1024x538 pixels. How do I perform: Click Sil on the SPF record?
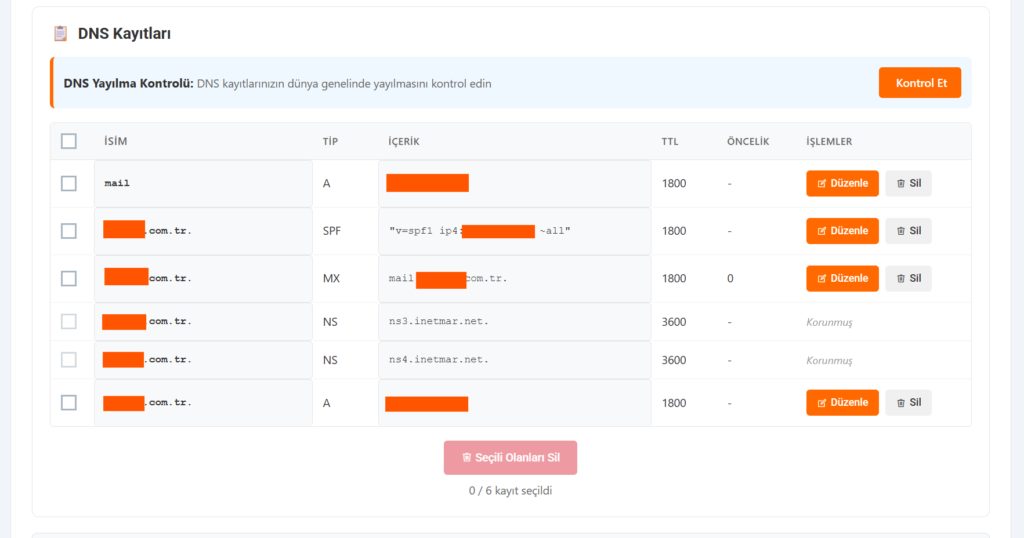pyautogui.click(x=908, y=231)
